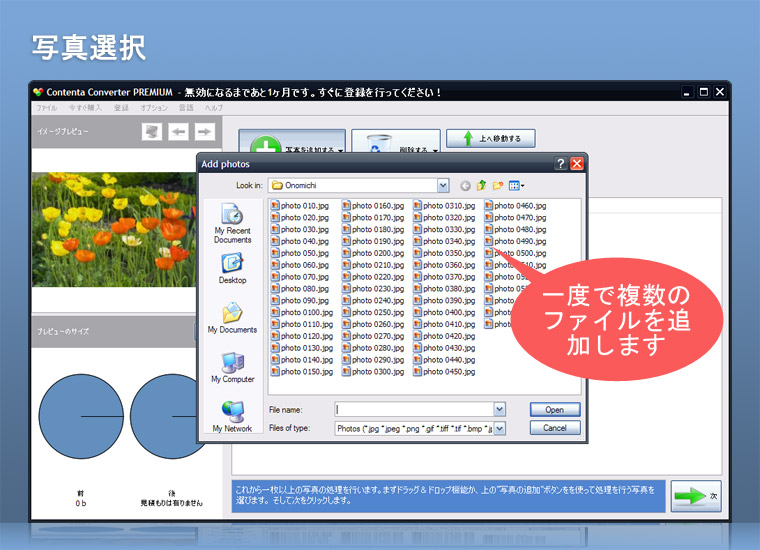This screenshot has height=550, width=760.
Task: Select file photo 0450.jpg
Action: point(444,372)
